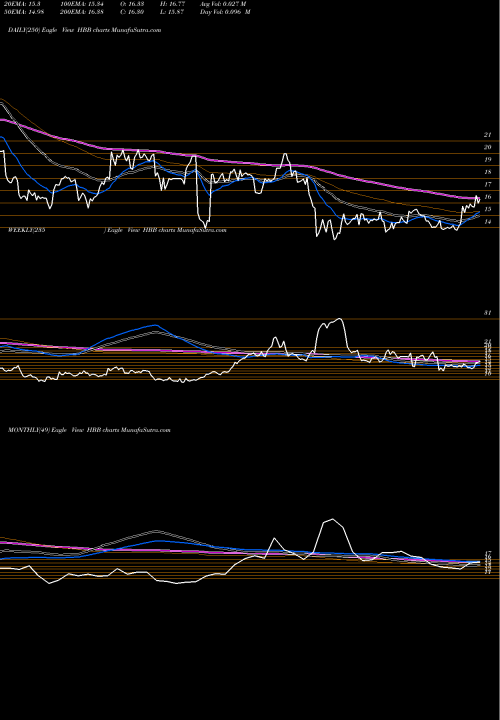Click price label 14 on daily axis

pos(487,222)
